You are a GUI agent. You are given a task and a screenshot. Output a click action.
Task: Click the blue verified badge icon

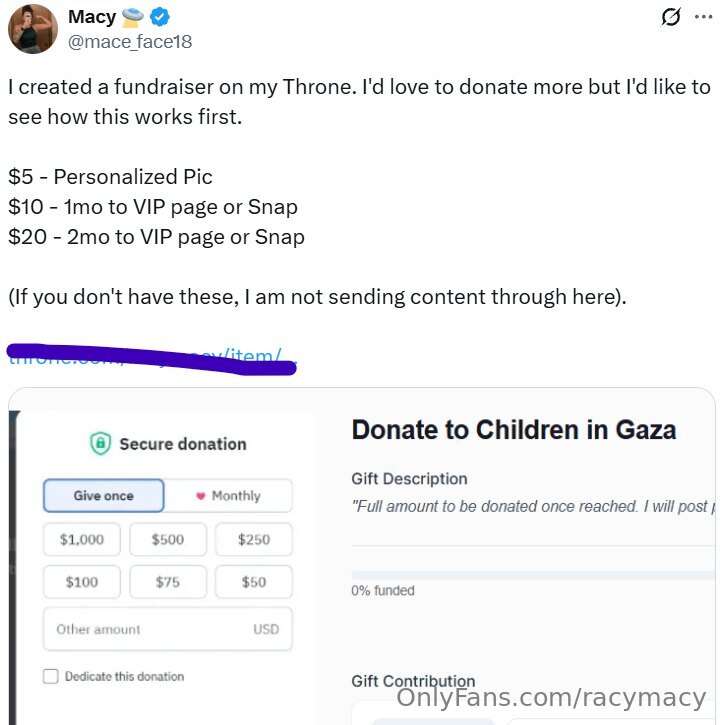(160, 17)
